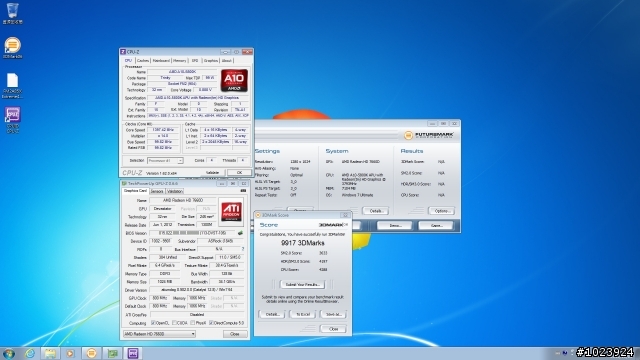Switch to the Caches tab in CPU-Z

[x=143, y=60]
